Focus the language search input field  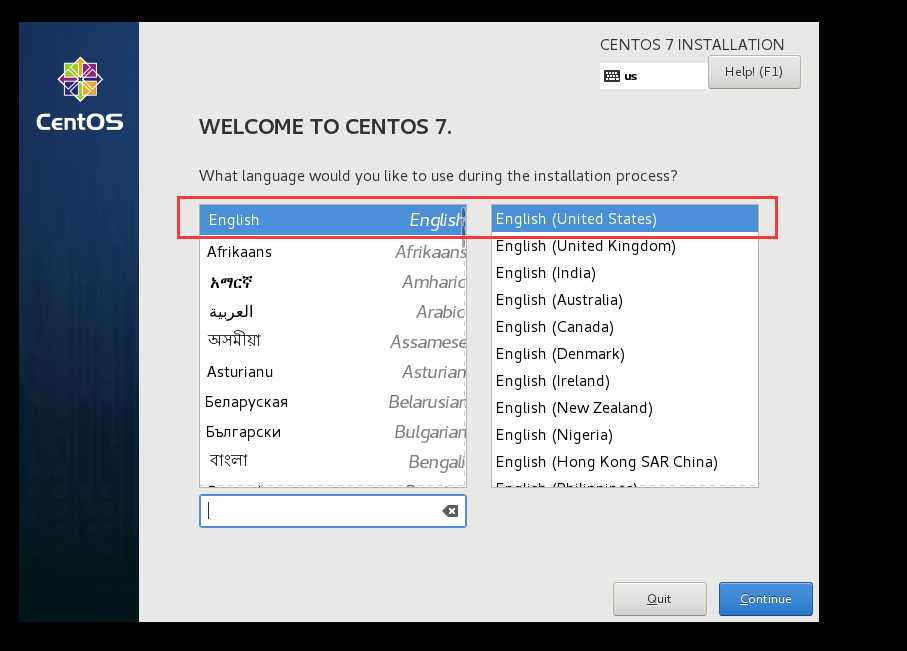coord(333,511)
